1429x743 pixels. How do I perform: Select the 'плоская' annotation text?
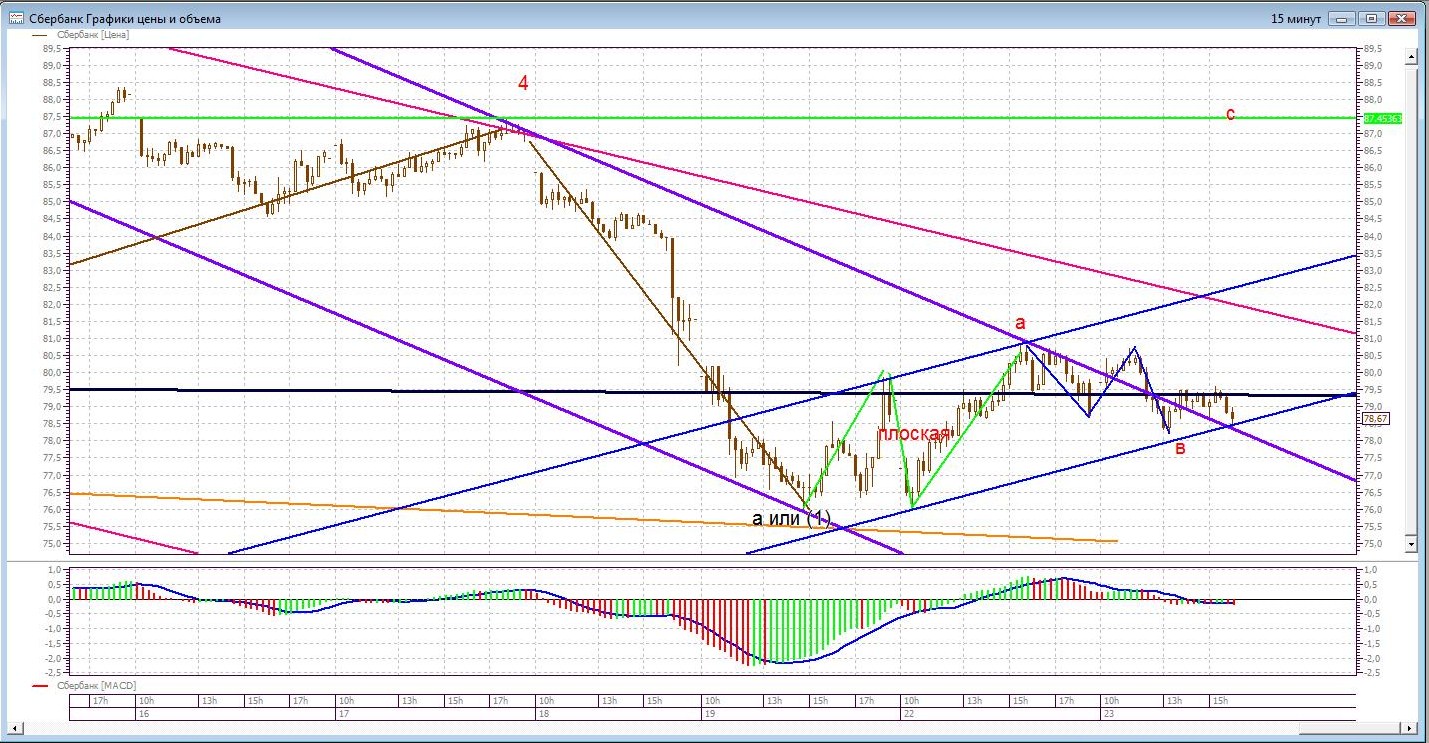coord(912,434)
